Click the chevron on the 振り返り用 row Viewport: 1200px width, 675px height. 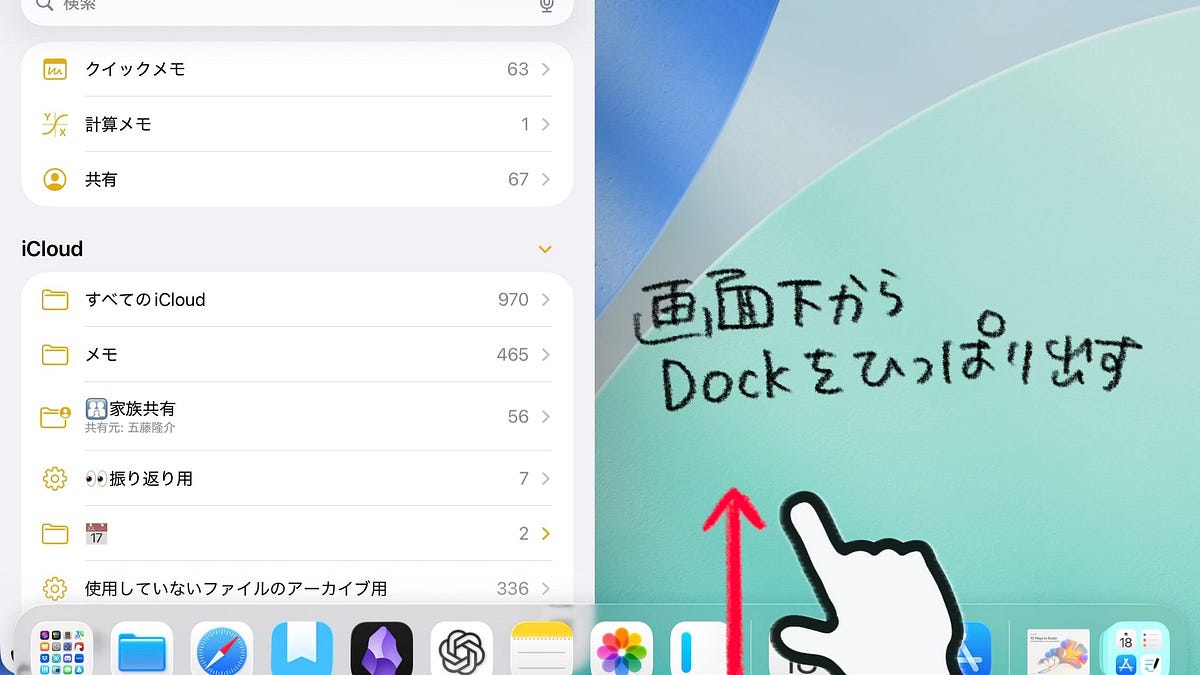pos(546,478)
